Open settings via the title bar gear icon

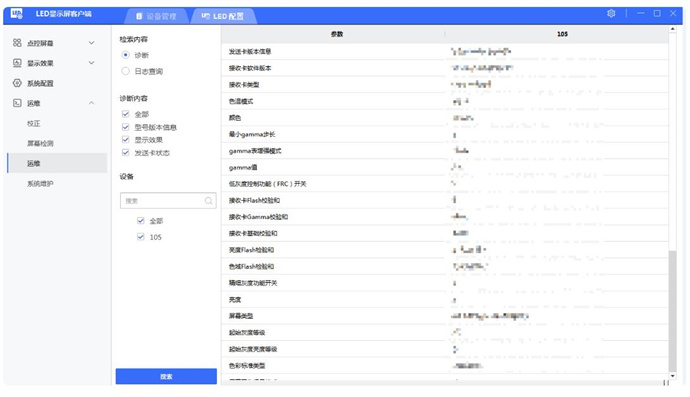click(611, 13)
